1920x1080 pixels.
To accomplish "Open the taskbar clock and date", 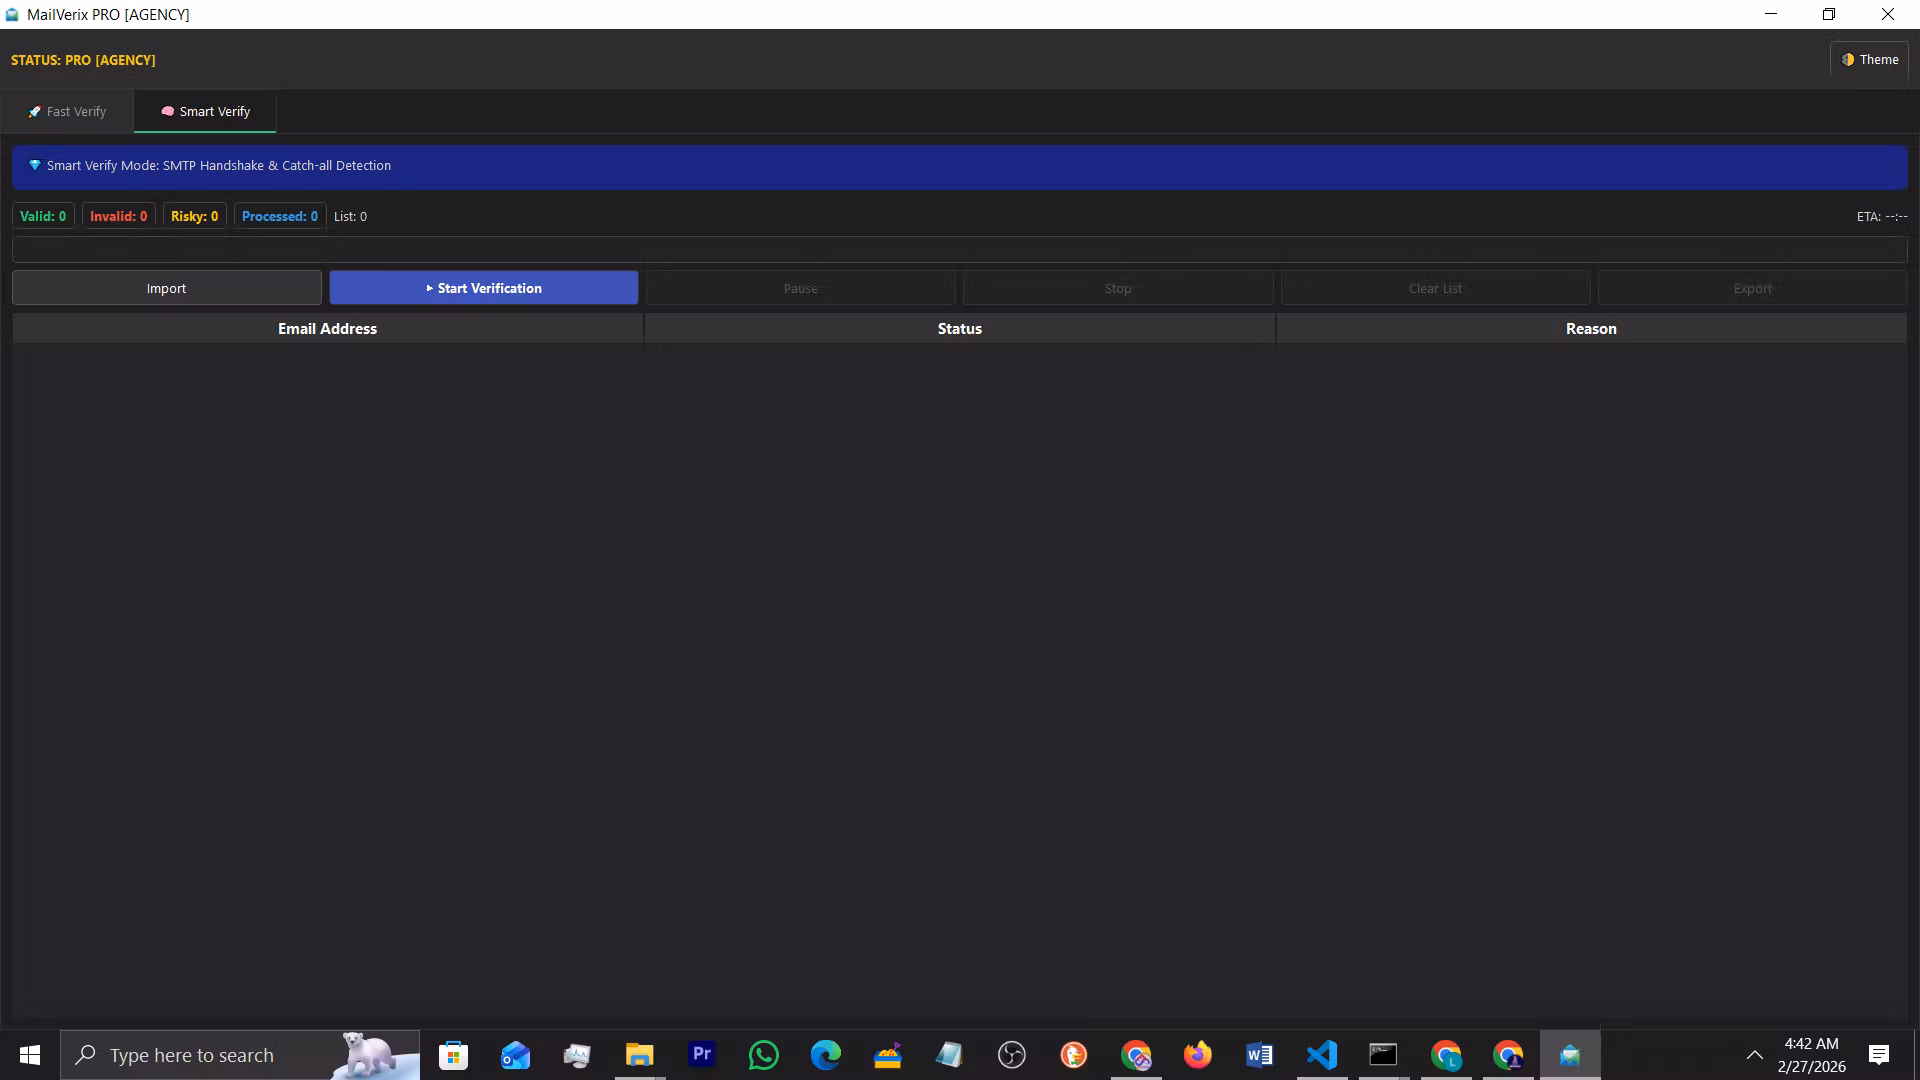I will pyautogui.click(x=1811, y=1055).
